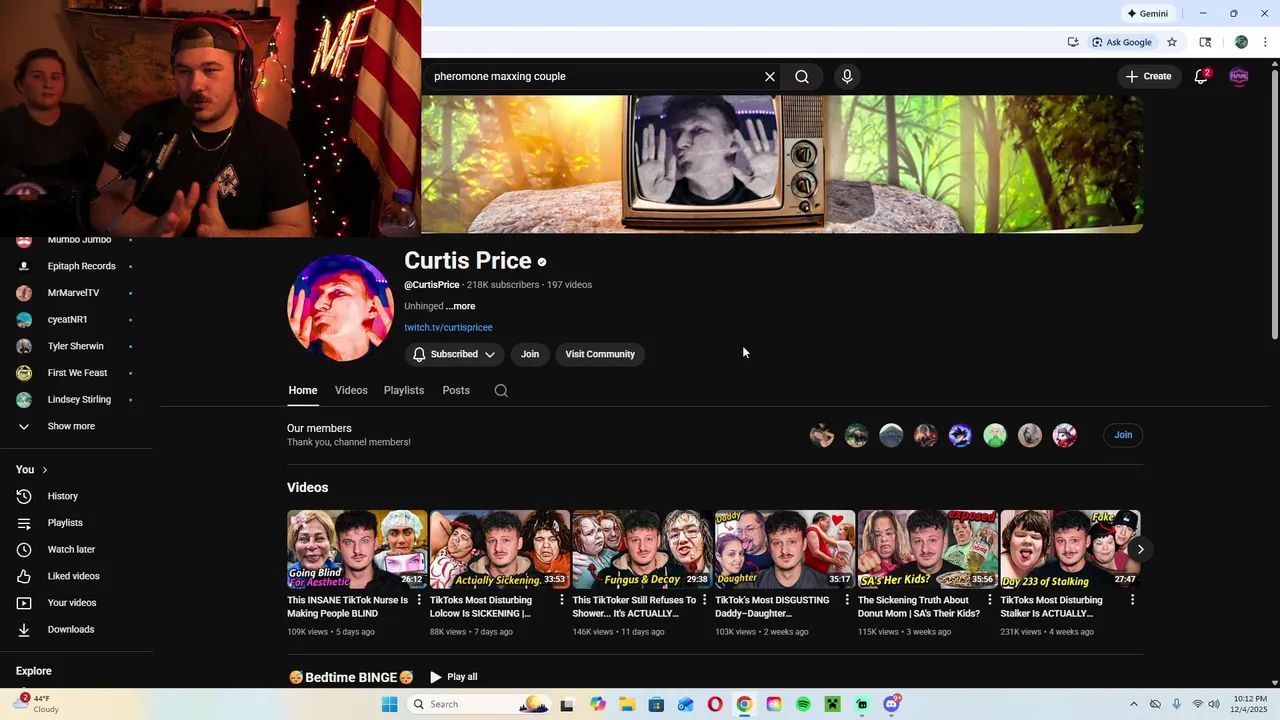This screenshot has height=720, width=1280.
Task: Open Lindsey Stirling subscription
Action: (77, 400)
